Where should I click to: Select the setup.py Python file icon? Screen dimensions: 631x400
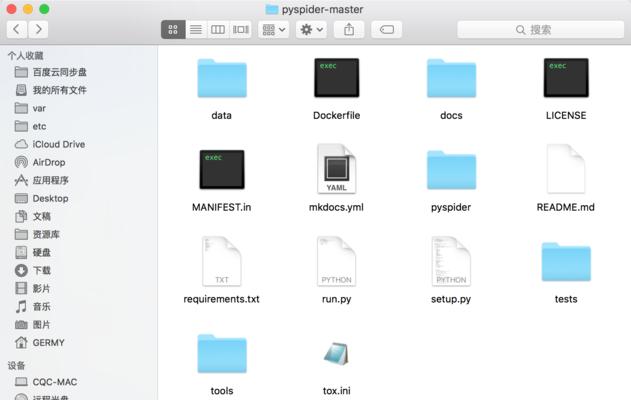[451, 261]
